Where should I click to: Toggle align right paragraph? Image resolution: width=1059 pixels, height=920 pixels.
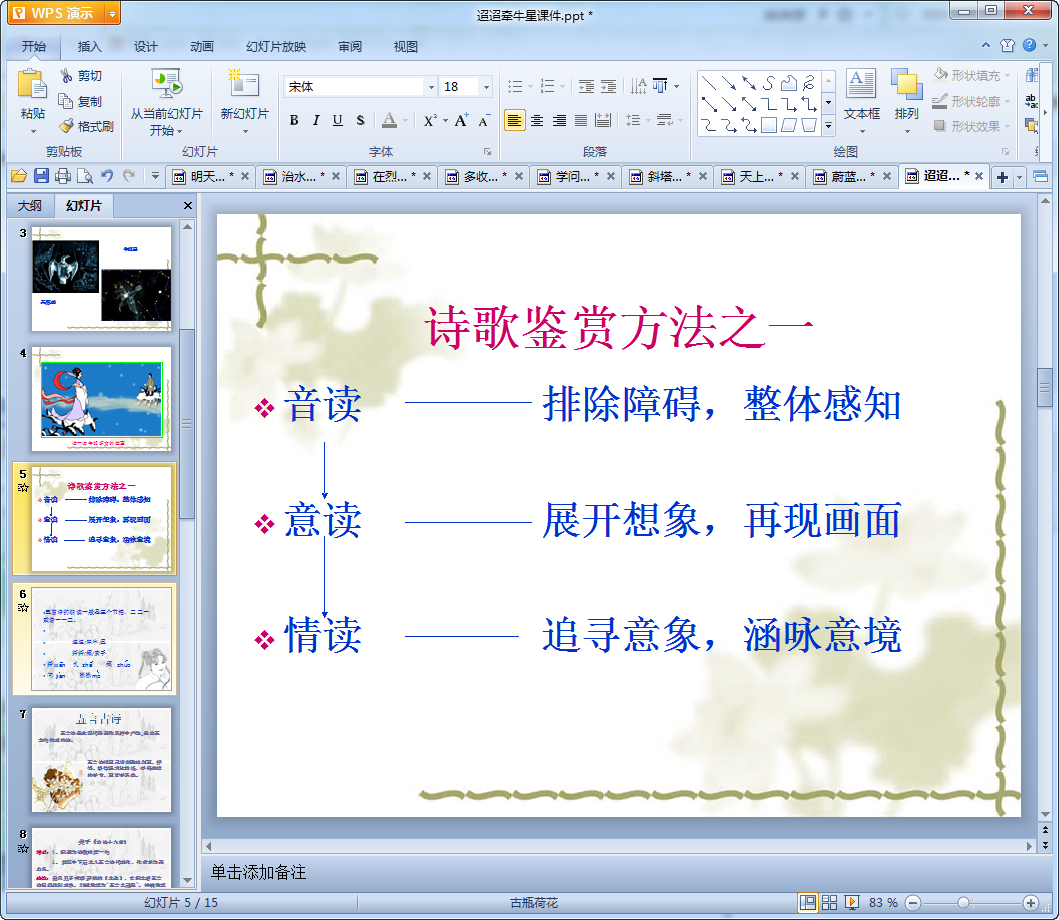pos(559,121)
